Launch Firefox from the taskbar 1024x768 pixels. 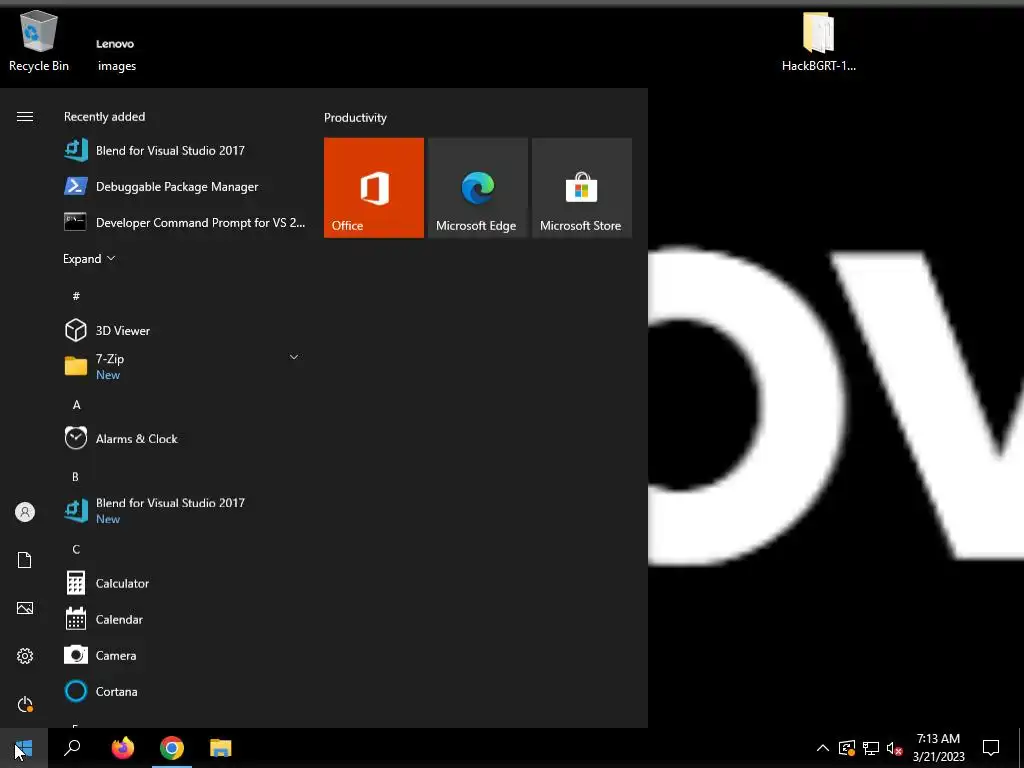pos(123,748)
